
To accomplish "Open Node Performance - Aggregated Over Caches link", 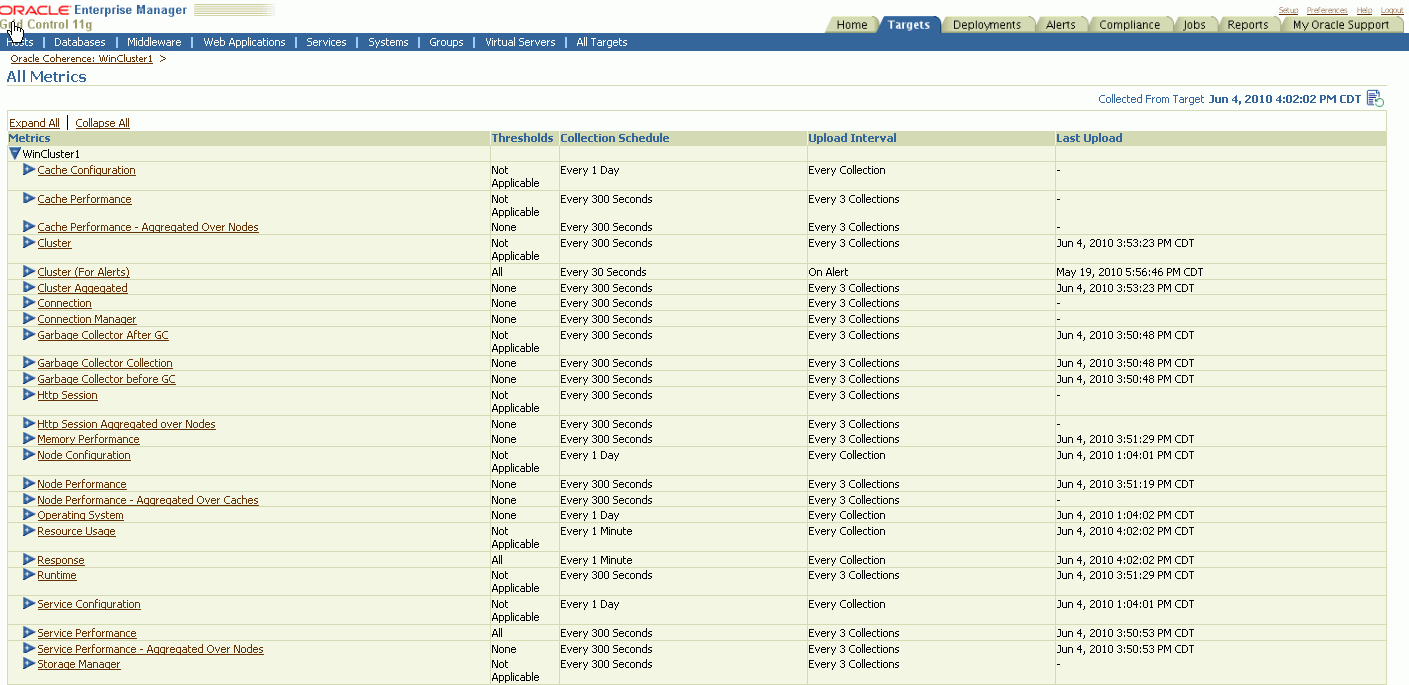I will (x=148, y=500).
